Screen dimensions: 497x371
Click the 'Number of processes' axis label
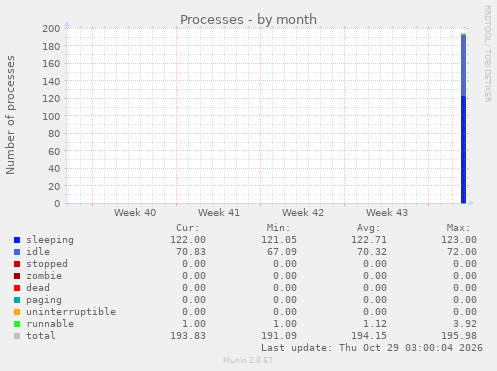pos(10,115)
